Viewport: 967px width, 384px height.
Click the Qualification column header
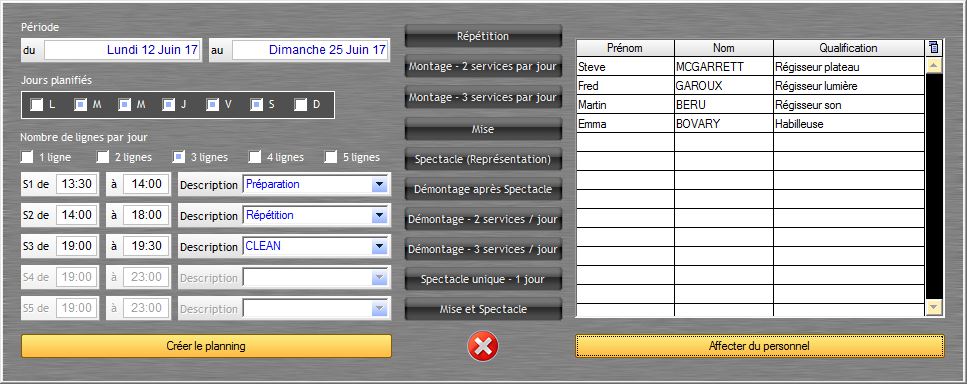click(849, 48)
